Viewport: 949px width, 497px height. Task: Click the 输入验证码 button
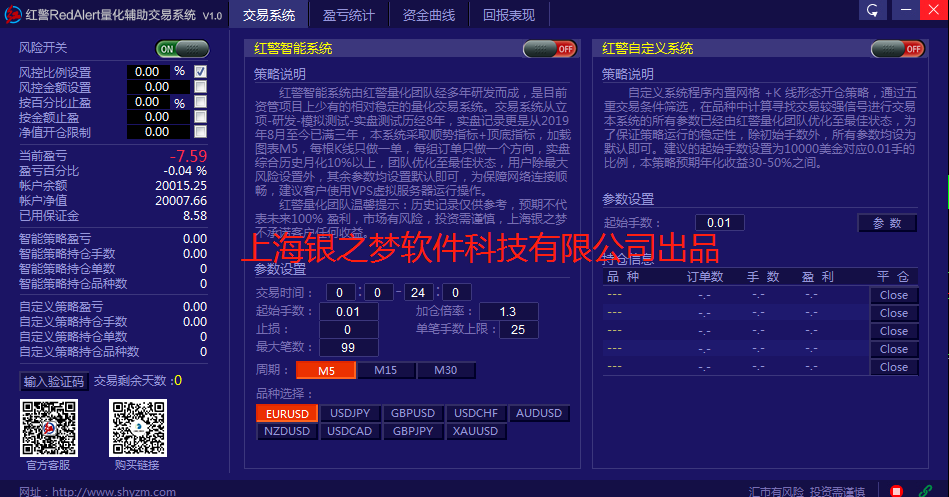[x=54, y=381]
